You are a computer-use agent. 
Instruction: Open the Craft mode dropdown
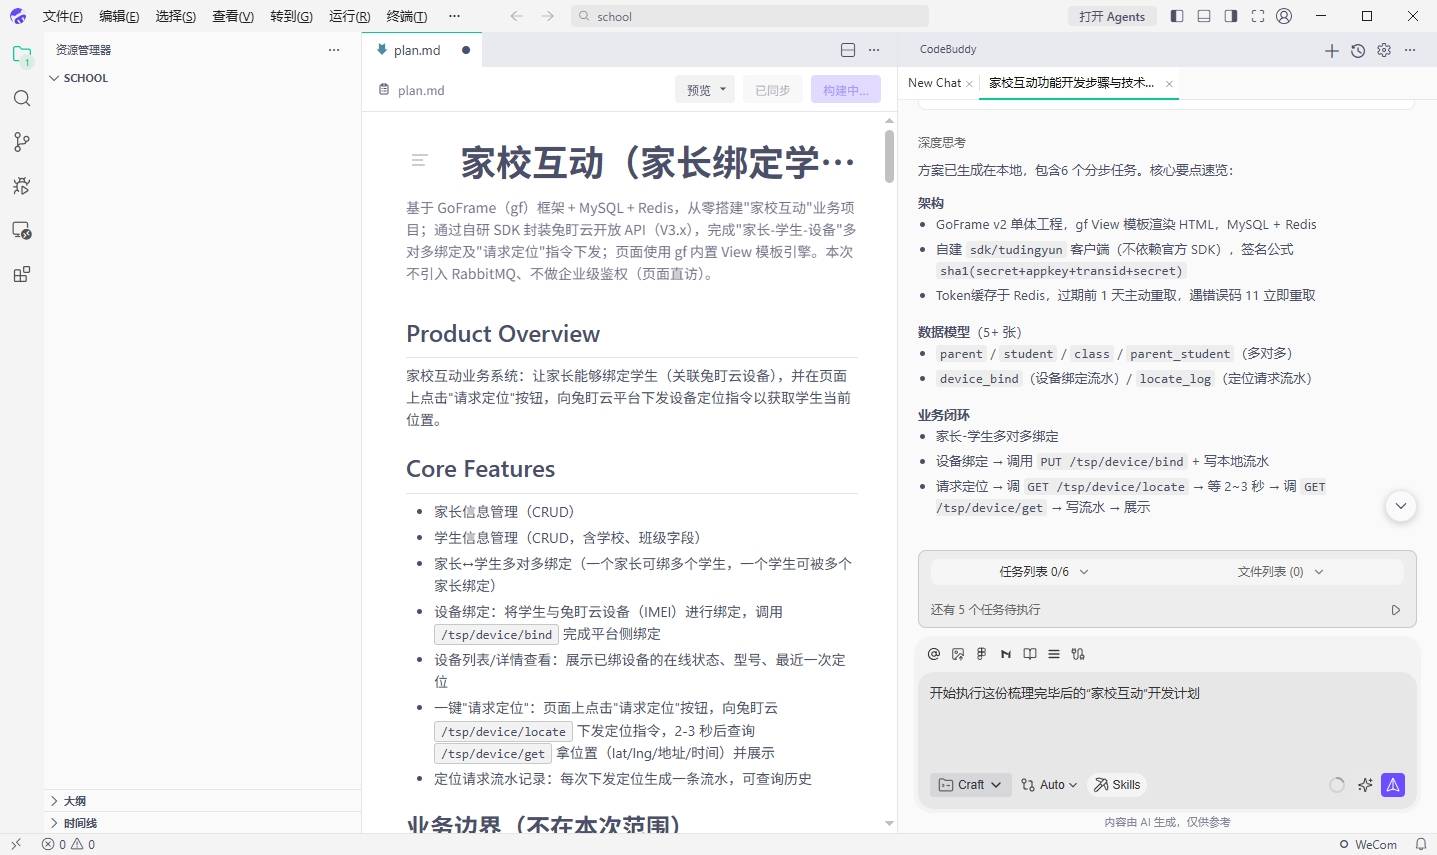971,785
